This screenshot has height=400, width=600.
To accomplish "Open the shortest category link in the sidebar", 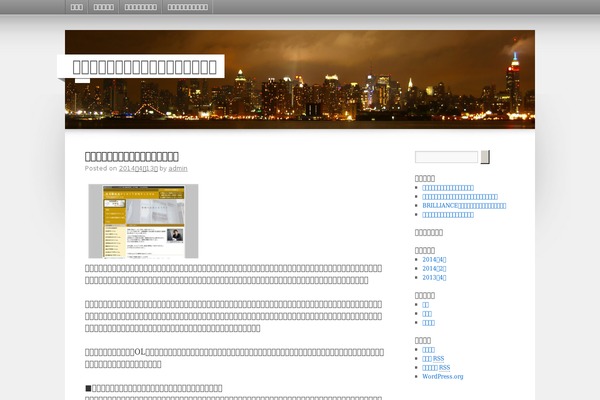I will point(426,305).
